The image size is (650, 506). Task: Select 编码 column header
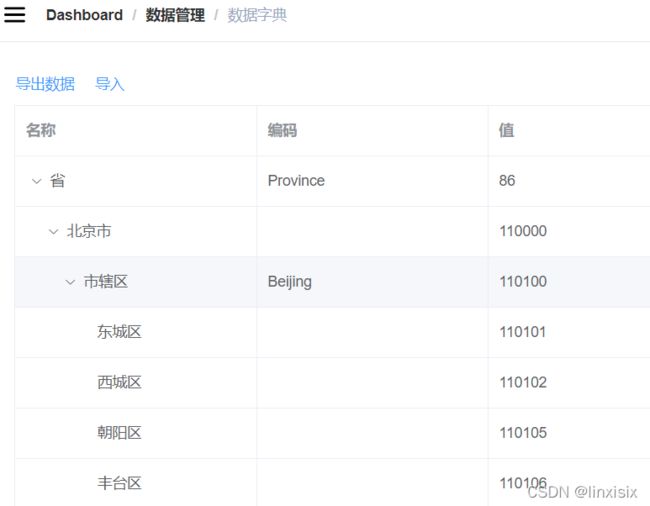click(282, 130)
